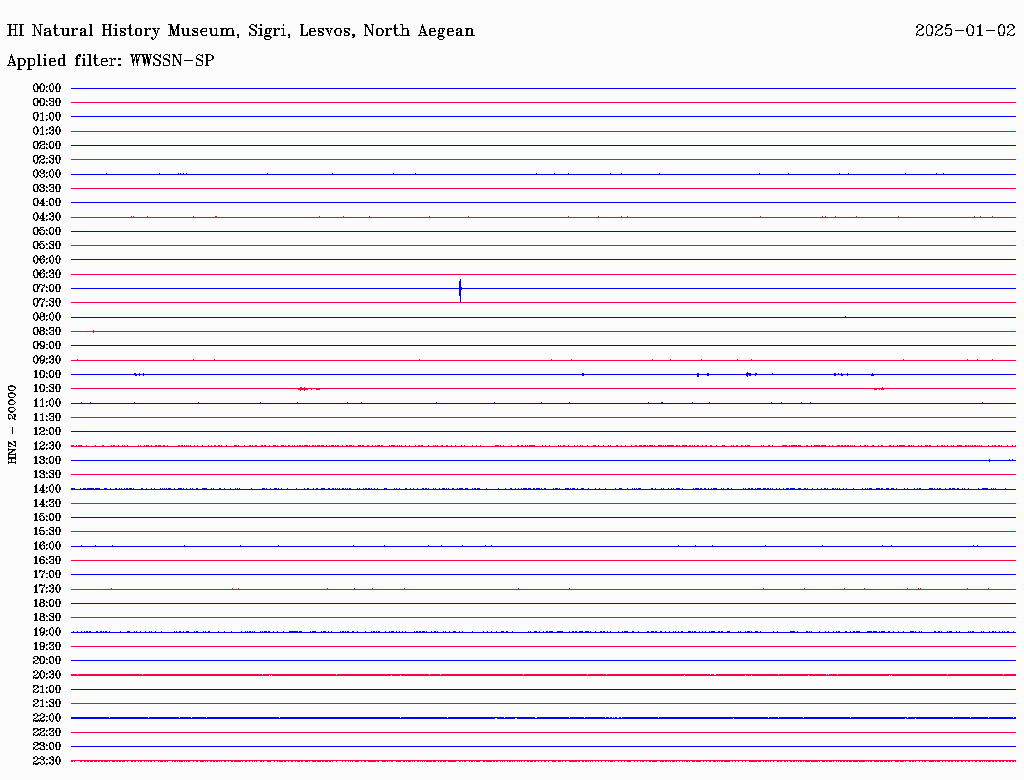
Task: Click the 03:30 time label
Action: (x=47, y=188)
